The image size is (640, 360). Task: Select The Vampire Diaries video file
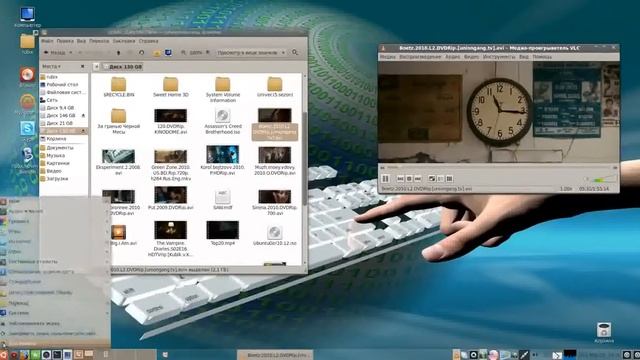(171, 239)
